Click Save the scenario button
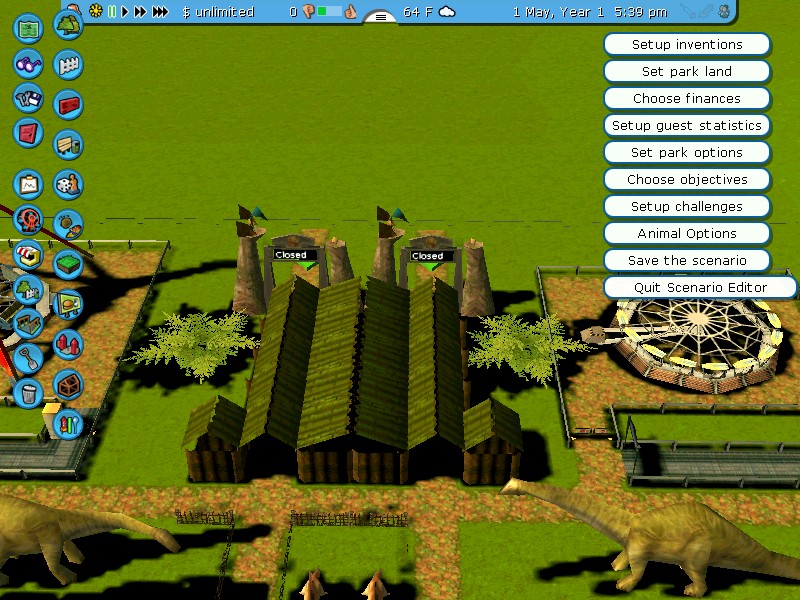 coord(686,261)
